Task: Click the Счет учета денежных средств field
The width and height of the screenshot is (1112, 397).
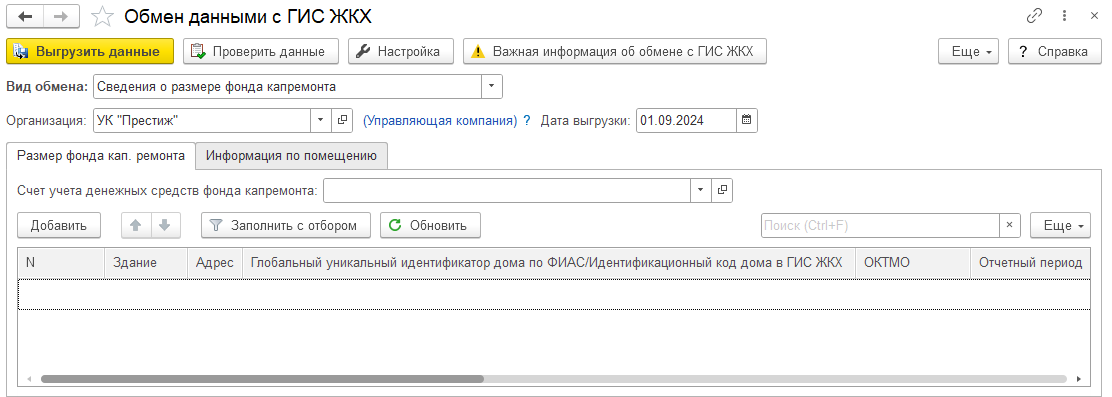Action: tap(506, 190)
